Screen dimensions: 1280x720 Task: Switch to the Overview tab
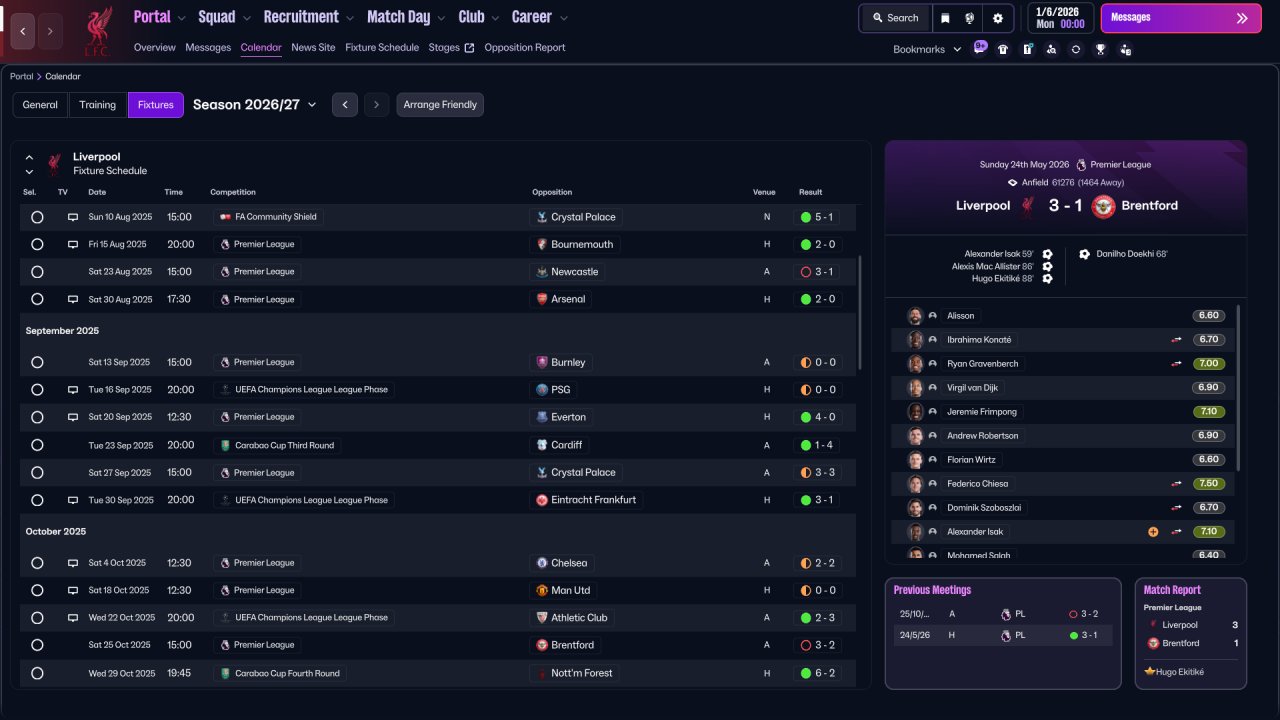(155, 48)
